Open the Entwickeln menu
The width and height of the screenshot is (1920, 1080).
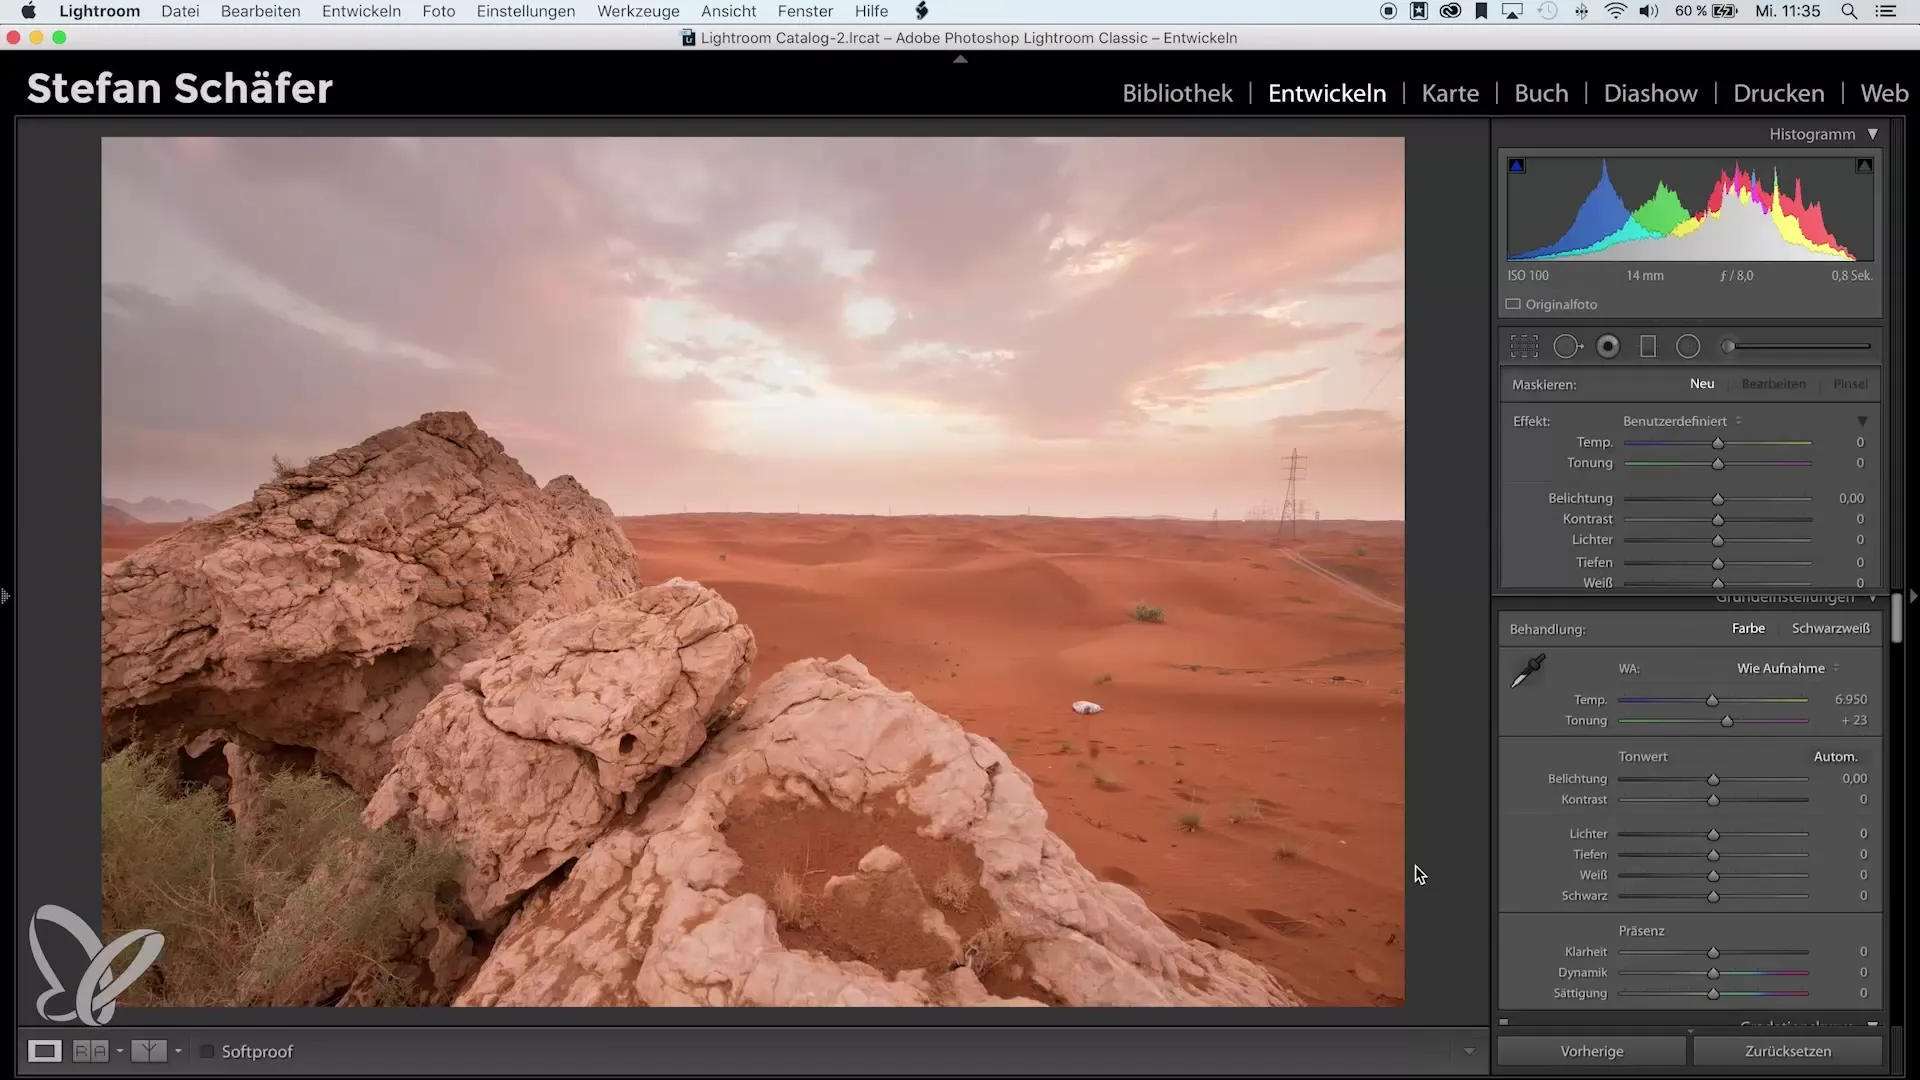click(x=361, y=11)
